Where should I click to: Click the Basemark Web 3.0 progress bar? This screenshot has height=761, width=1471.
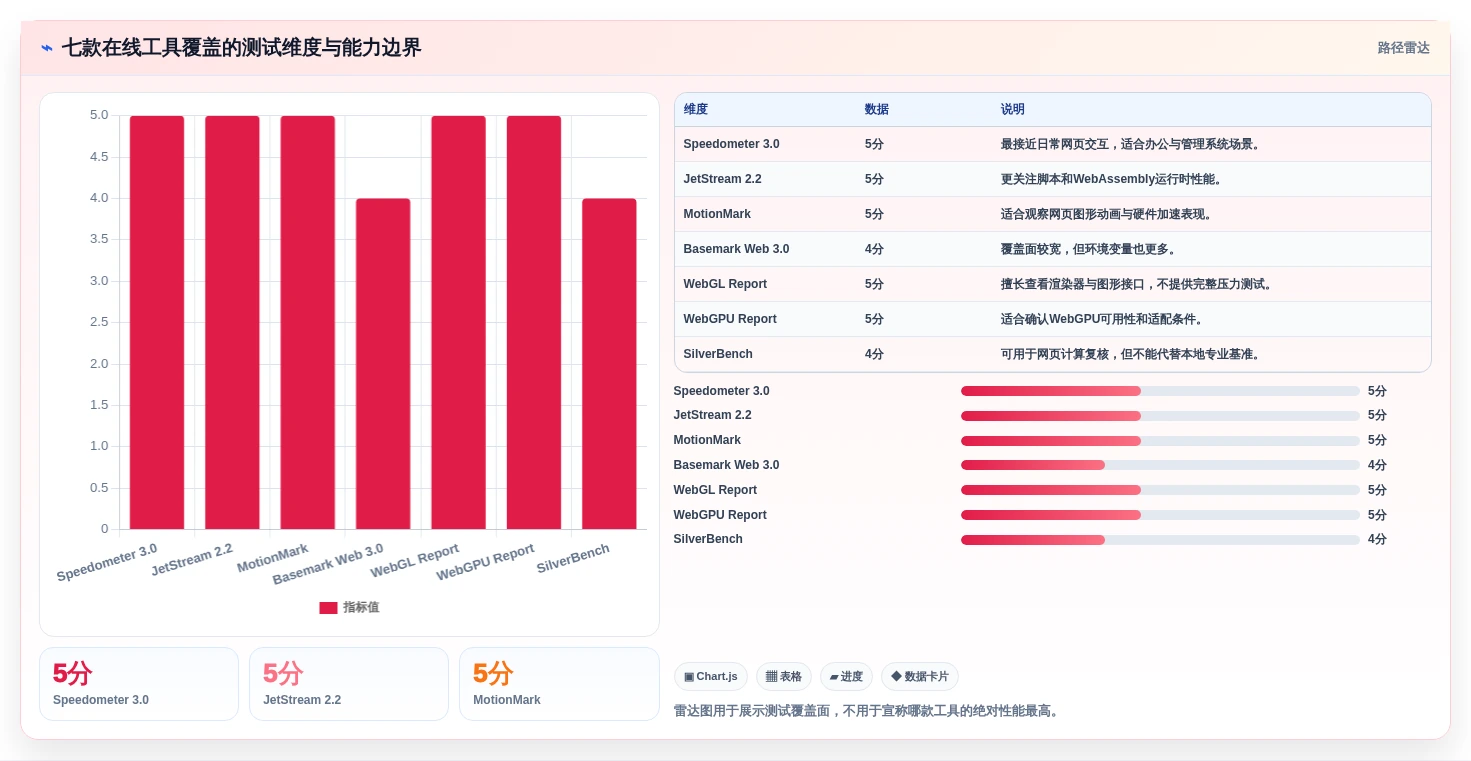(x=1160, y=465)
